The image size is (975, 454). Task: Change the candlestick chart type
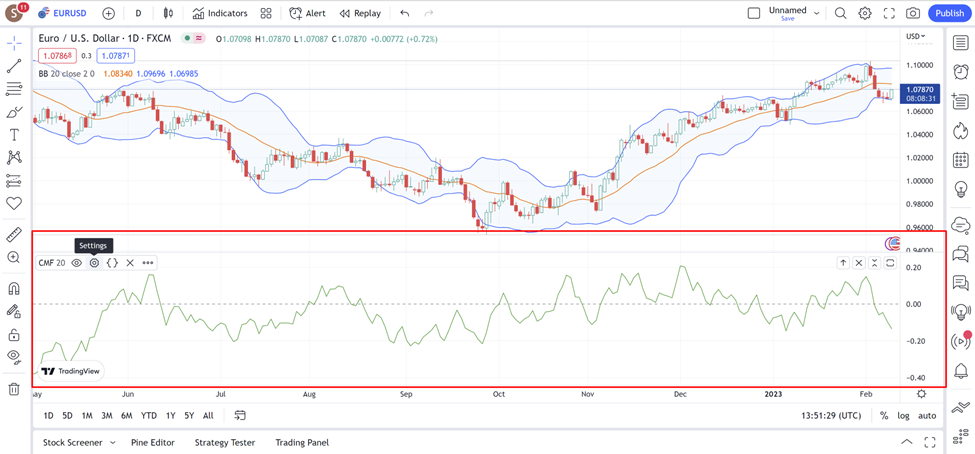[x=167, y=13]
